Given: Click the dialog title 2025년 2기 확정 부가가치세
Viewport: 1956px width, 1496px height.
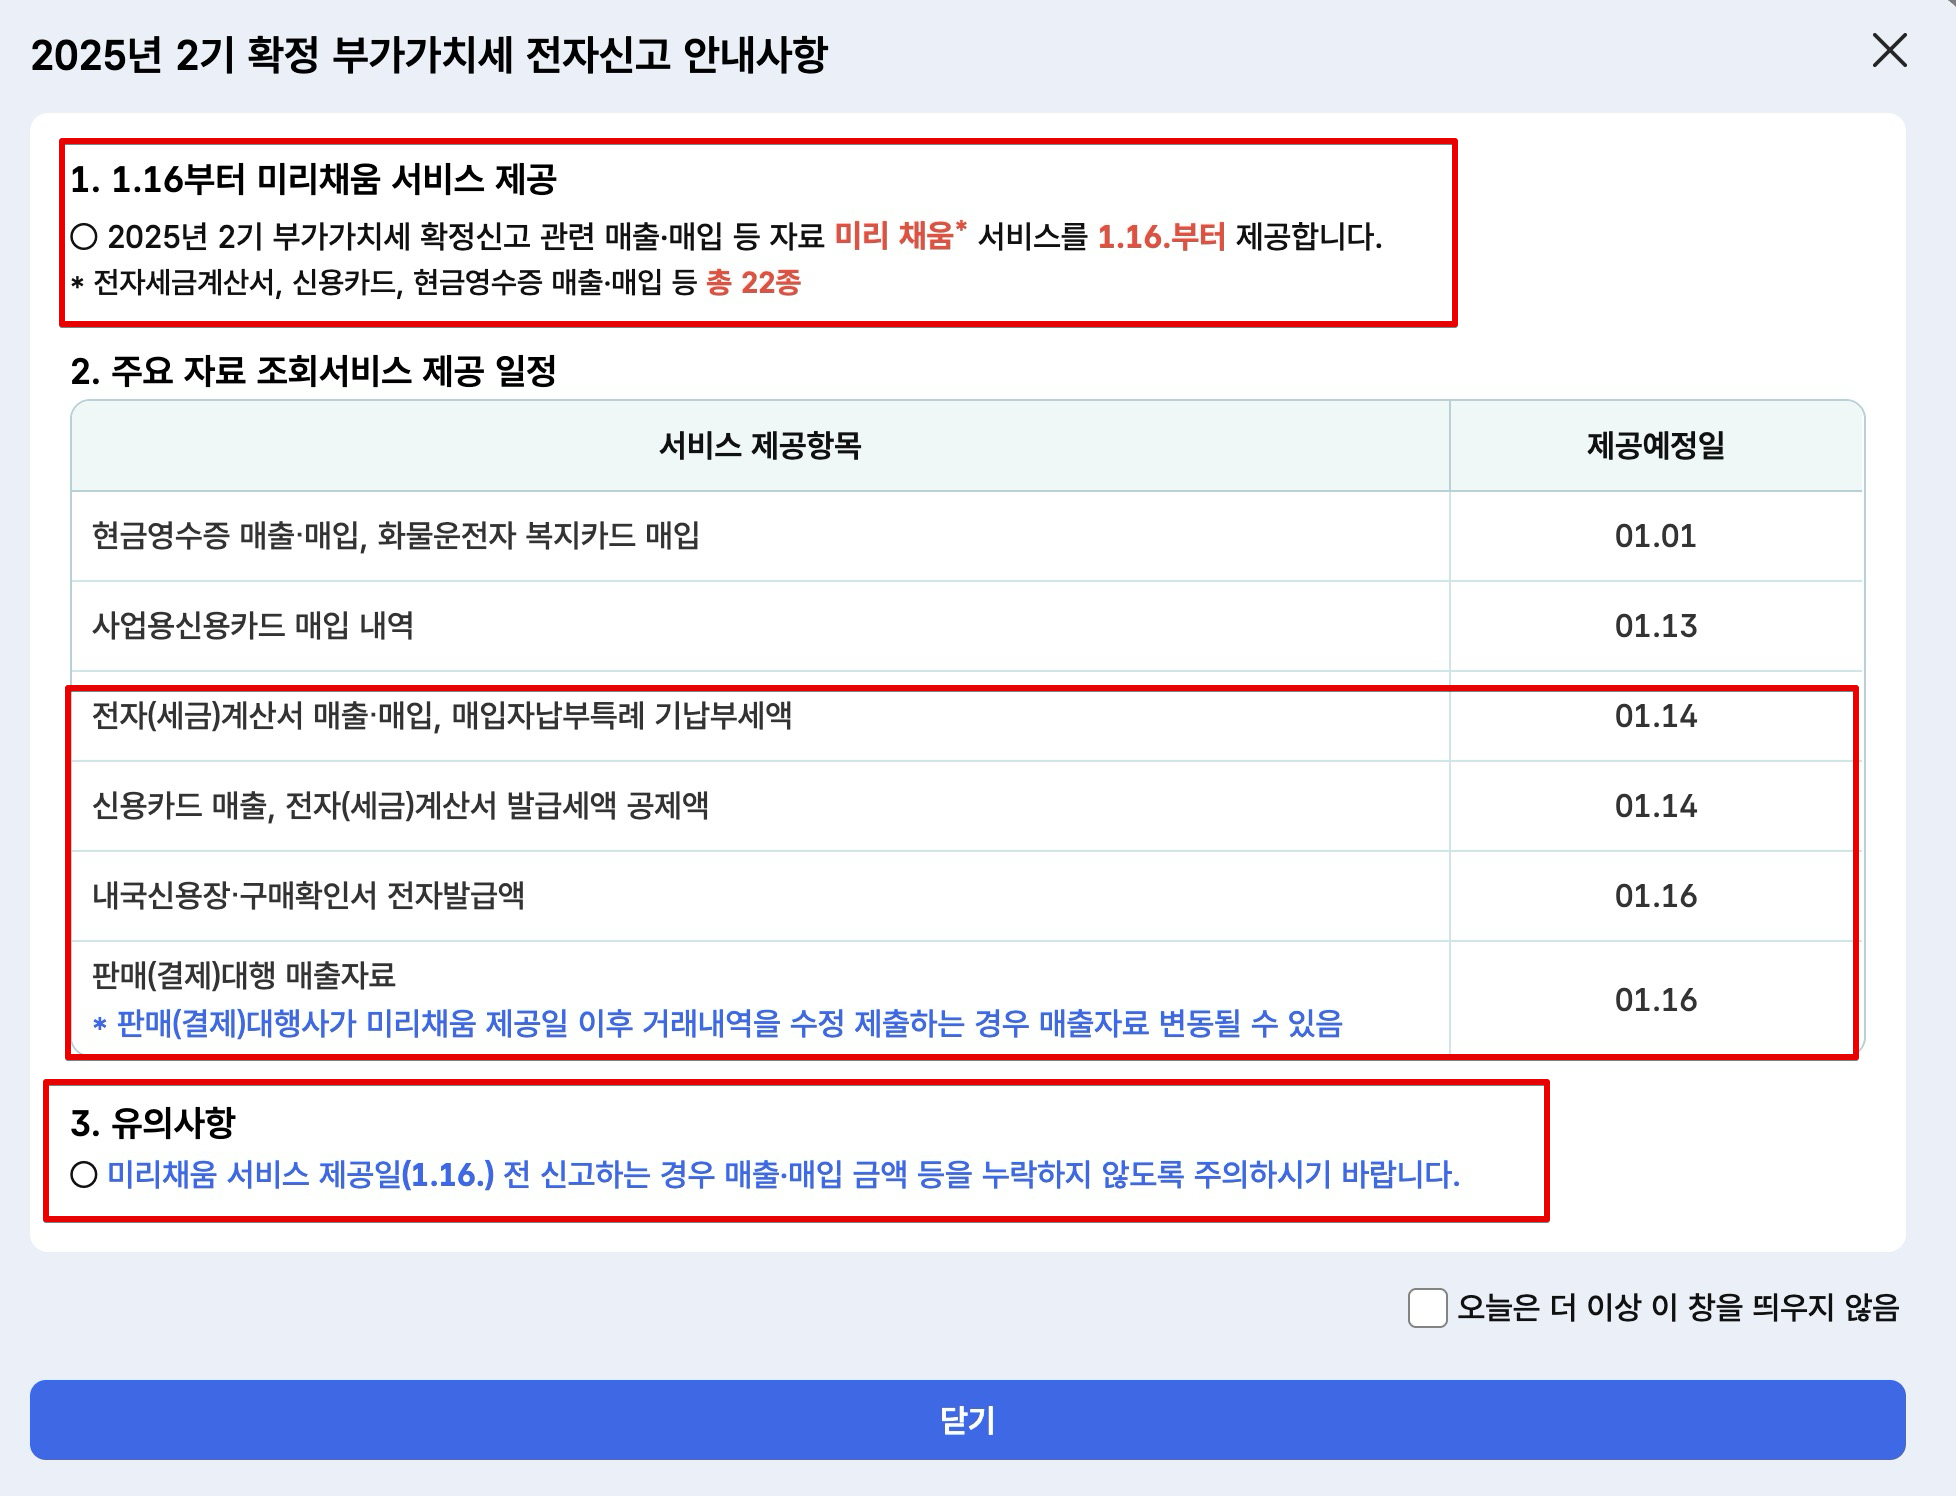Looking at the screenshot, I should click(x=429, y=55).
